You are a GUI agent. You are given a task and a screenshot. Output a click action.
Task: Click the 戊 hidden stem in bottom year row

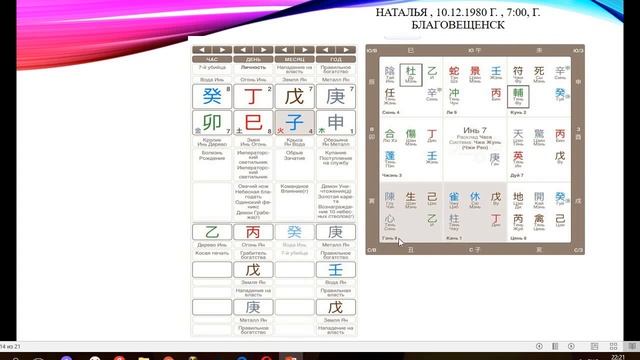[336, 307]
